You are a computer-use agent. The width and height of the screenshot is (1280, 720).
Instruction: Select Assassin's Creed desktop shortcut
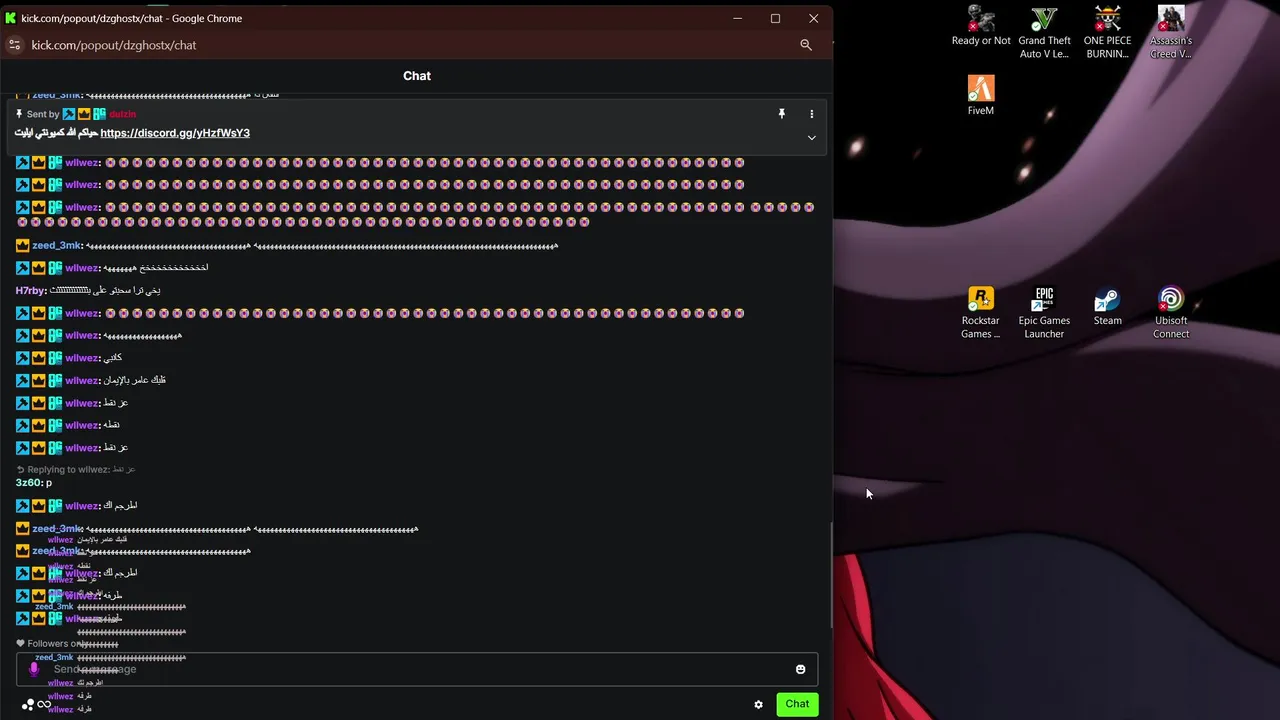(1171, 33)
